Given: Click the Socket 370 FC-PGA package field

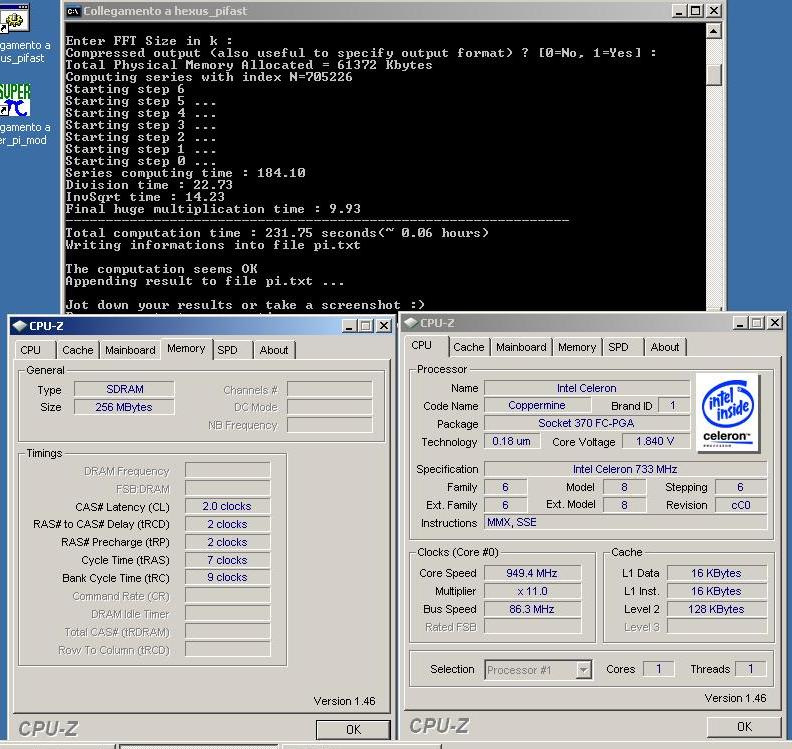Looking at the screenshot, I should (x=586, y=423).
